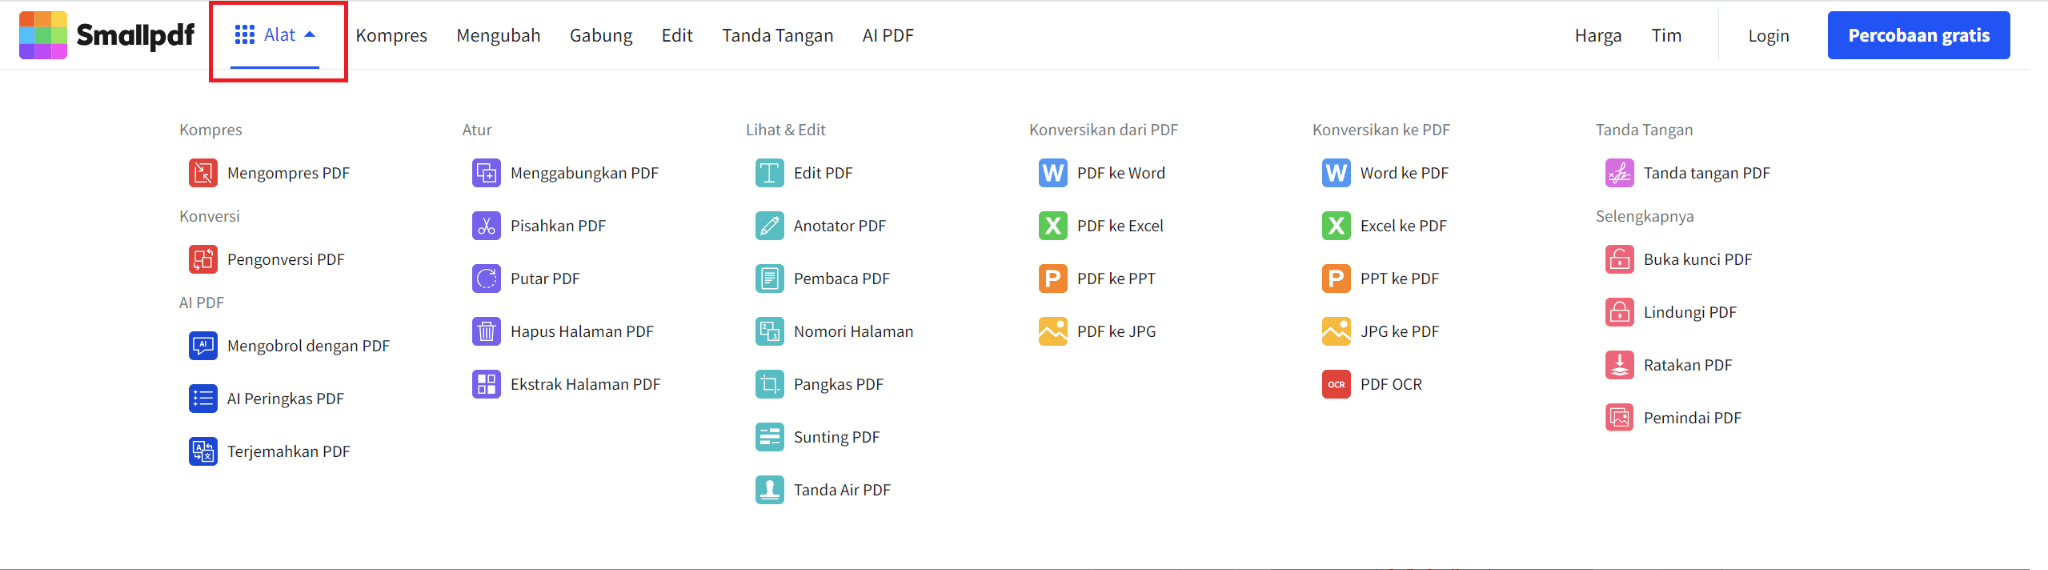This screenshot has width=2048, height=570.
Task: Open the AI PDF navigation item
Action: click(x=887, y=36)
